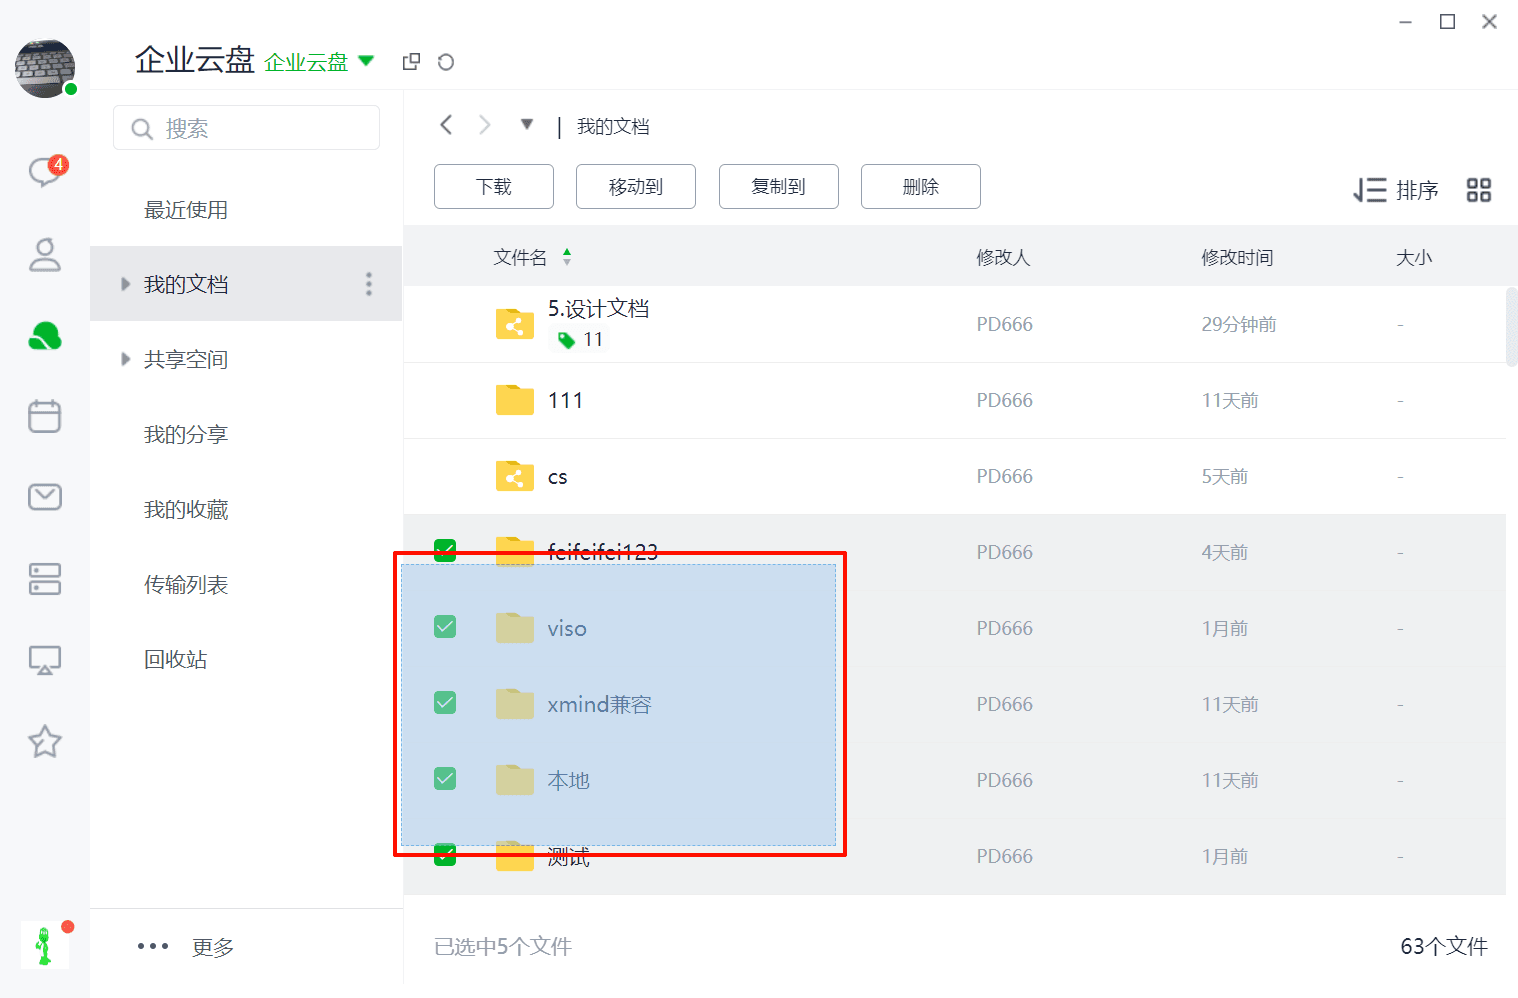Click the 5.设计文档 shared folder icon
Image resolution: width=1518 pixels, height=998 pixels.
515,324
